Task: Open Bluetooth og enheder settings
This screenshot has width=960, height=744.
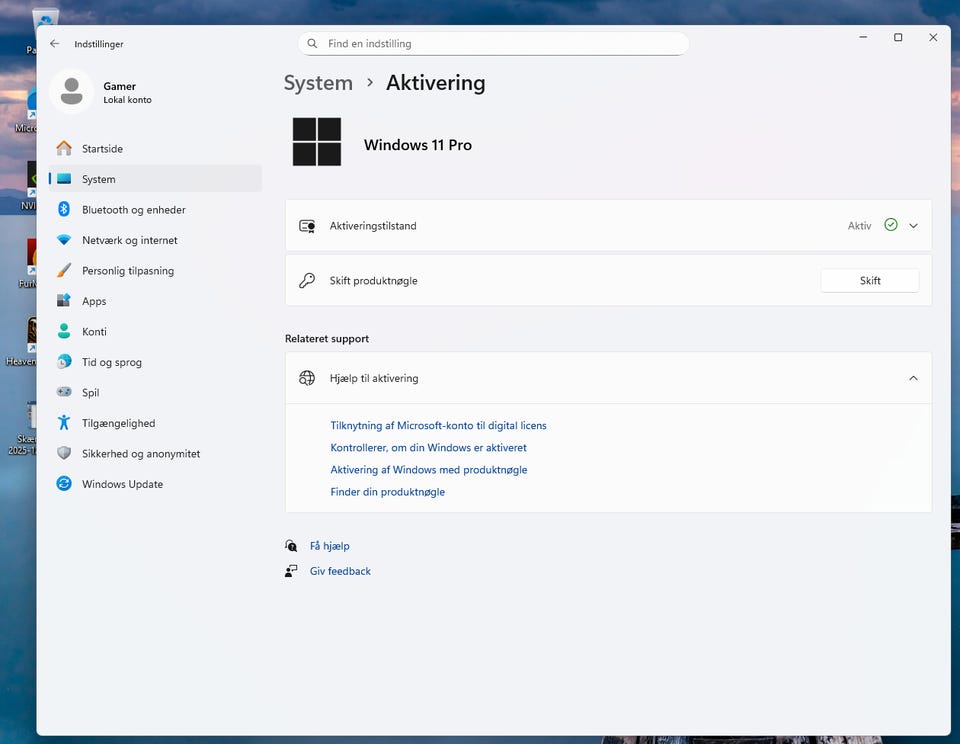Action: [x=133, y=210]
